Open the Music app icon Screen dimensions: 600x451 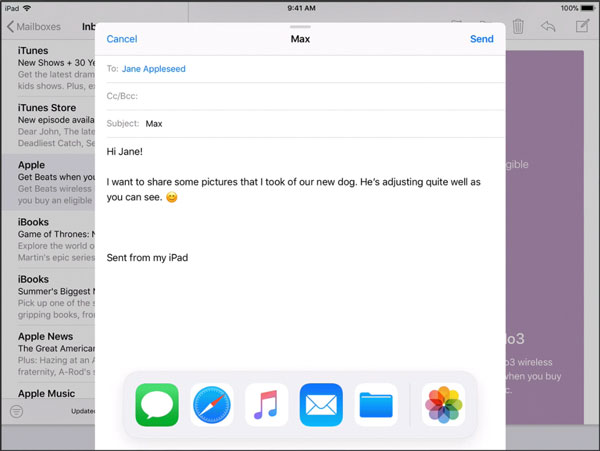point(266,405)
